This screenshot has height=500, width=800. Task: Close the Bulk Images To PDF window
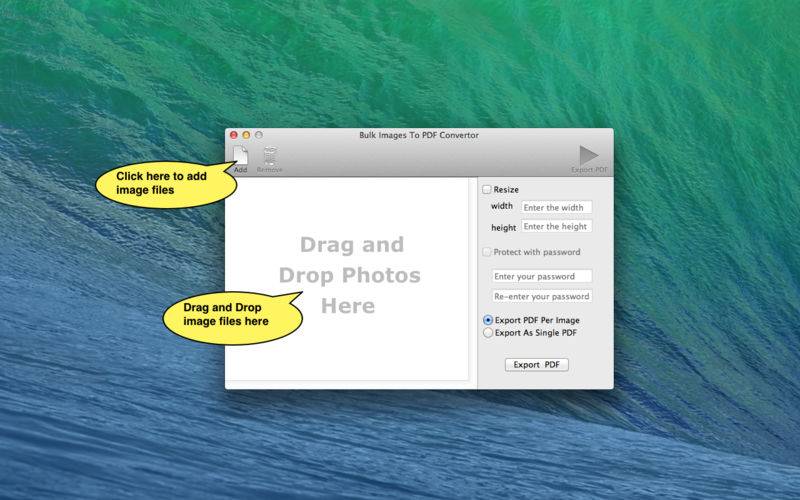tap(234, 135)
